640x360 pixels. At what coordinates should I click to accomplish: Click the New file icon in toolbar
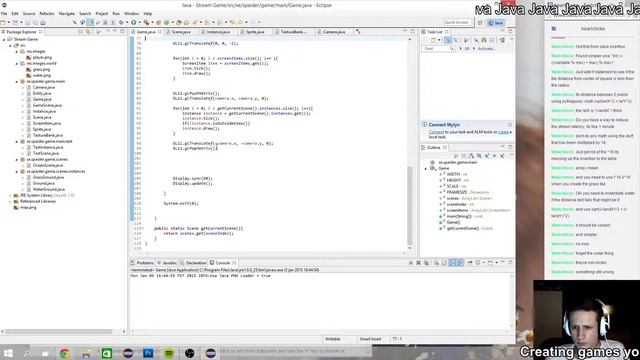point(3,22)
